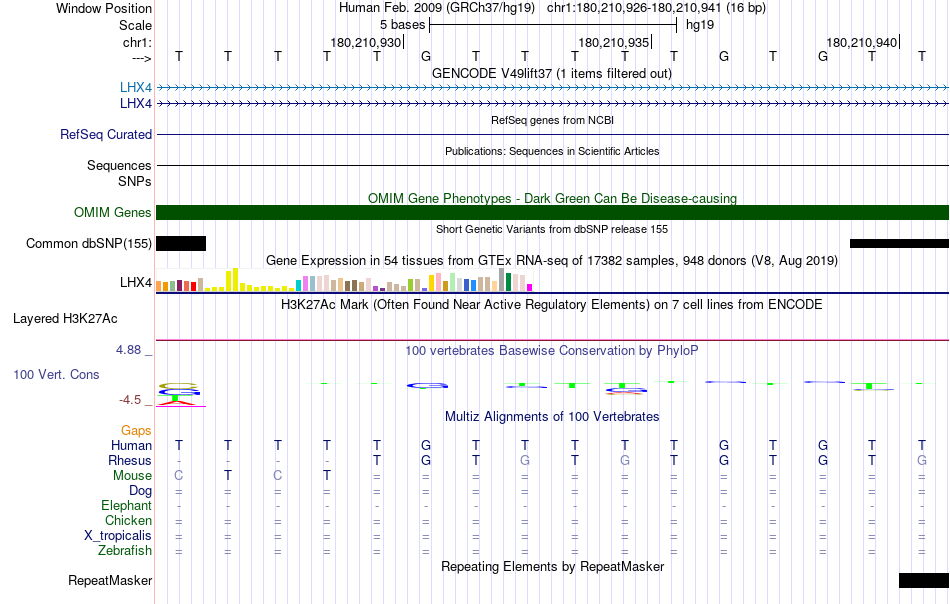The height and width of the screenshot is (604, 950).
Task: Click the RepeatMasker track label
Action: (110, 580)
